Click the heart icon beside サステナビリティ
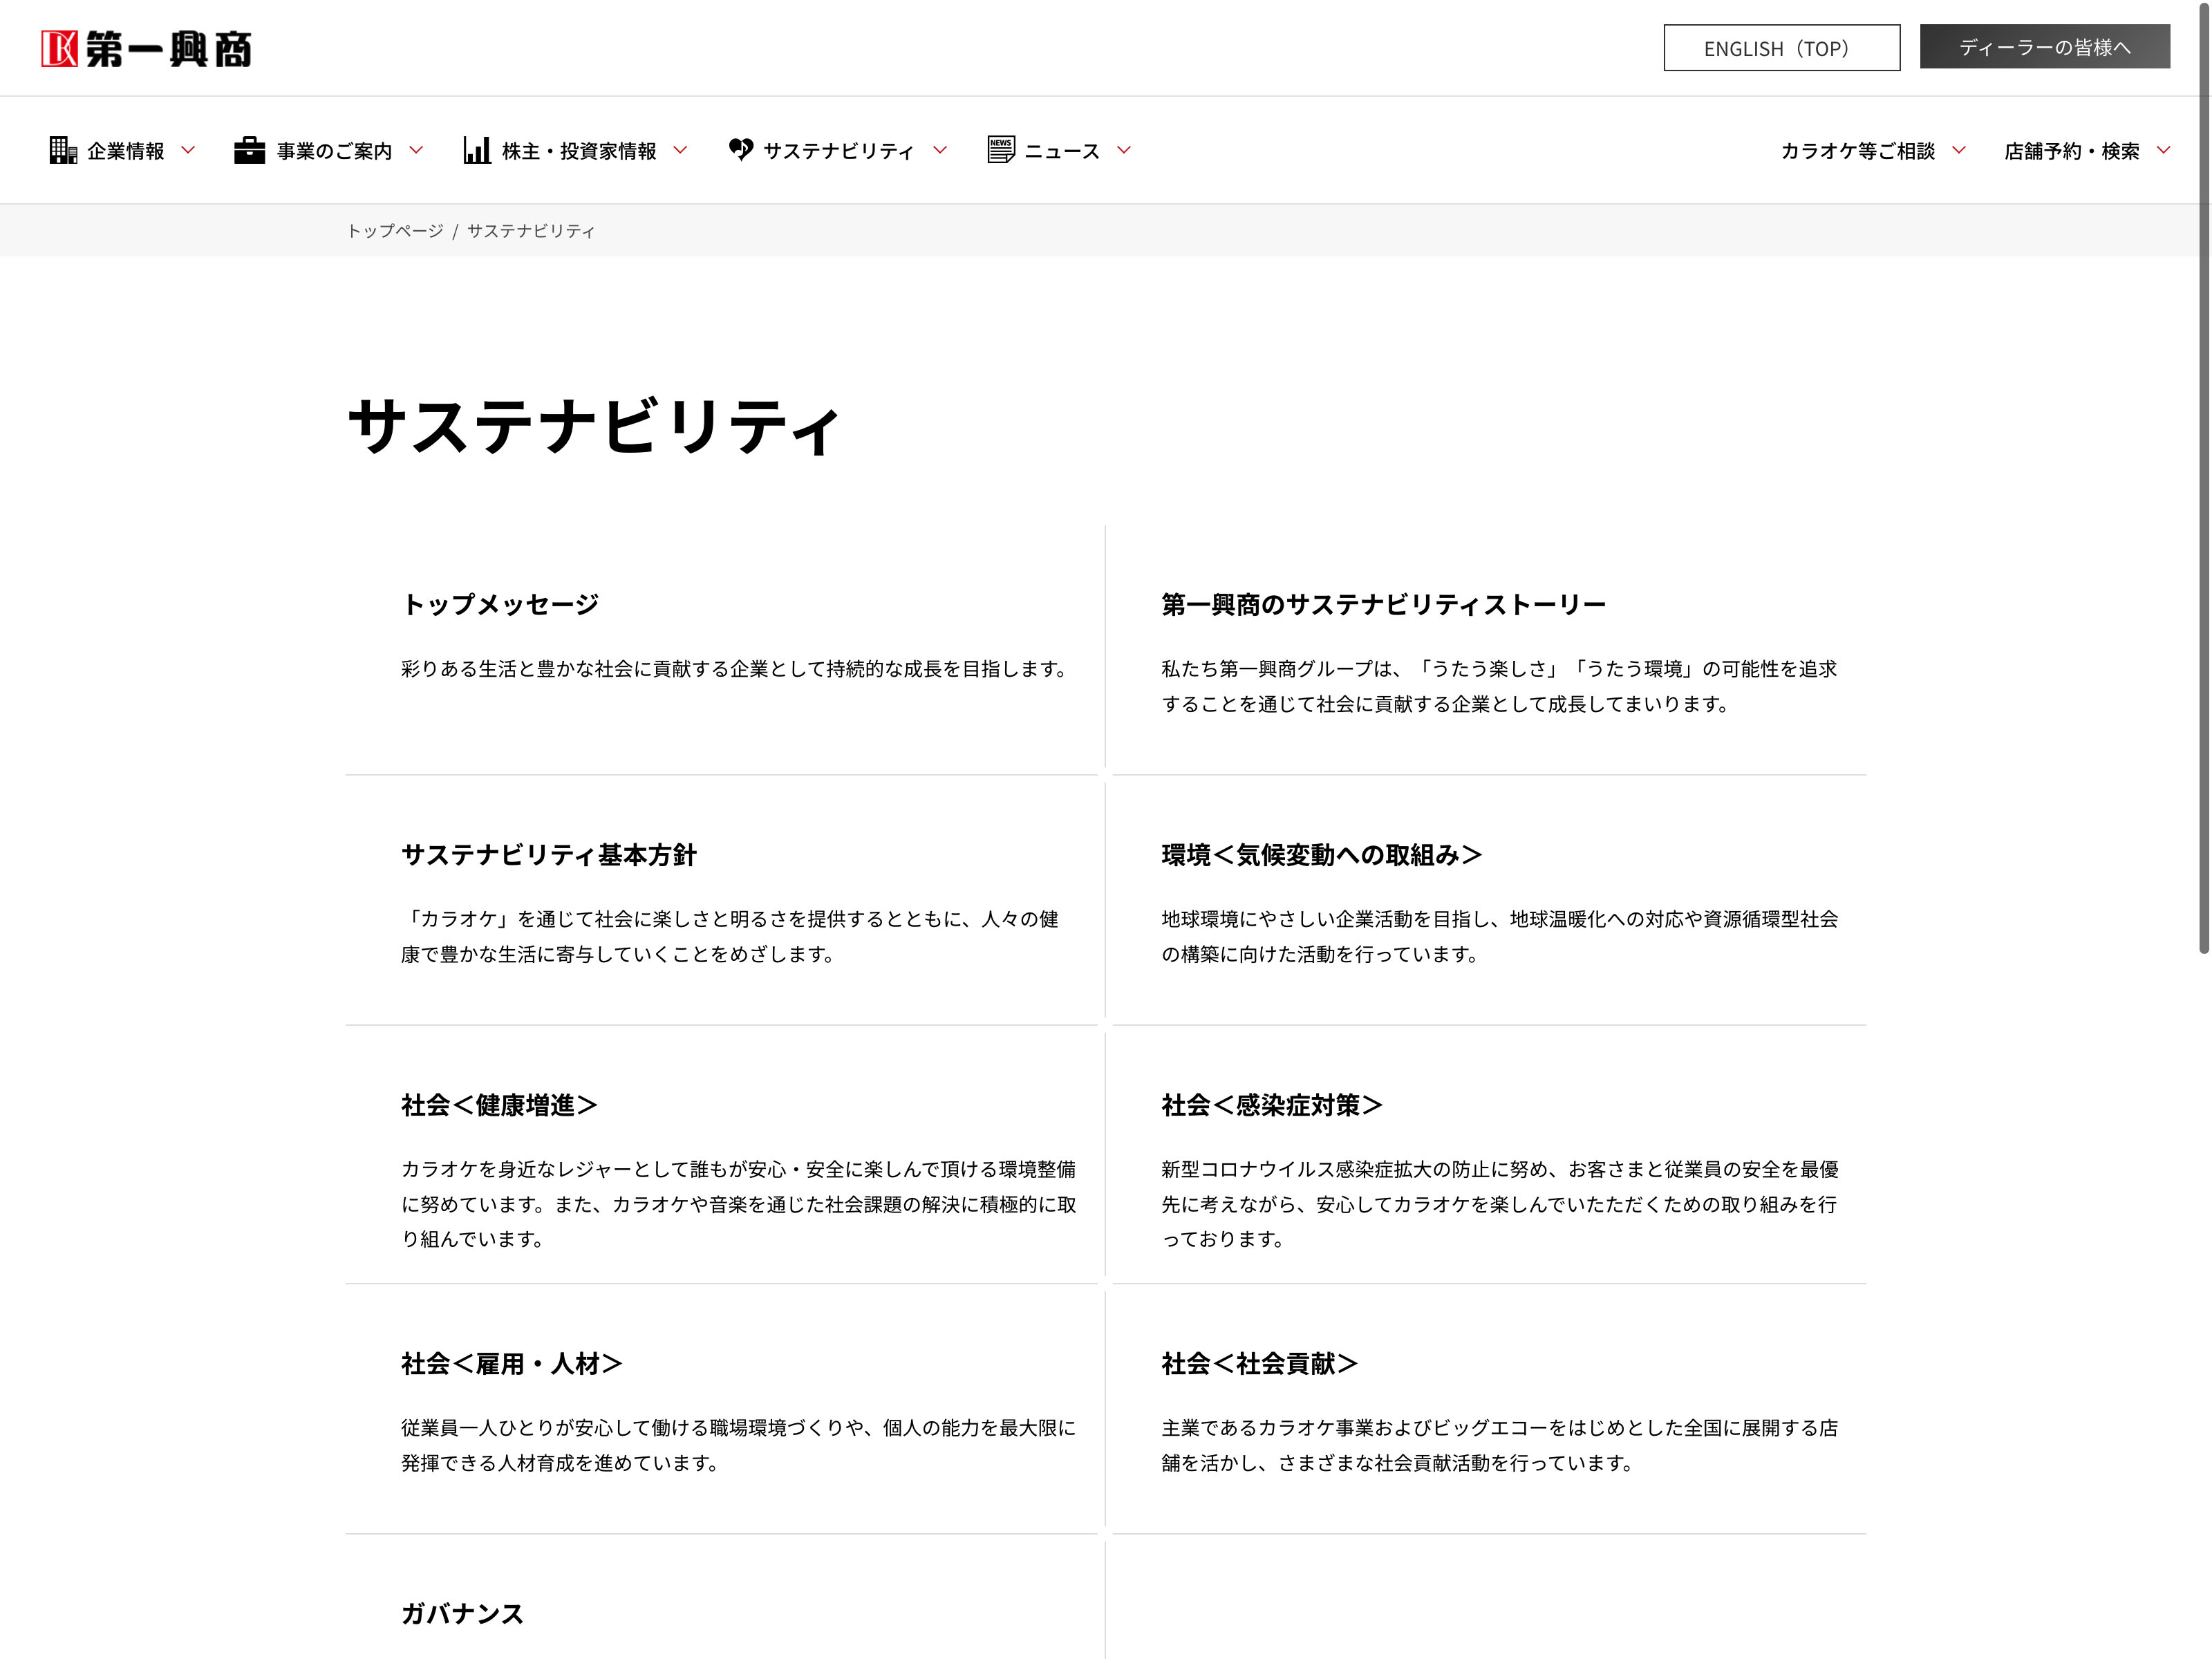Viewport: 2212px width, 1659px height. tap(741, 150)
